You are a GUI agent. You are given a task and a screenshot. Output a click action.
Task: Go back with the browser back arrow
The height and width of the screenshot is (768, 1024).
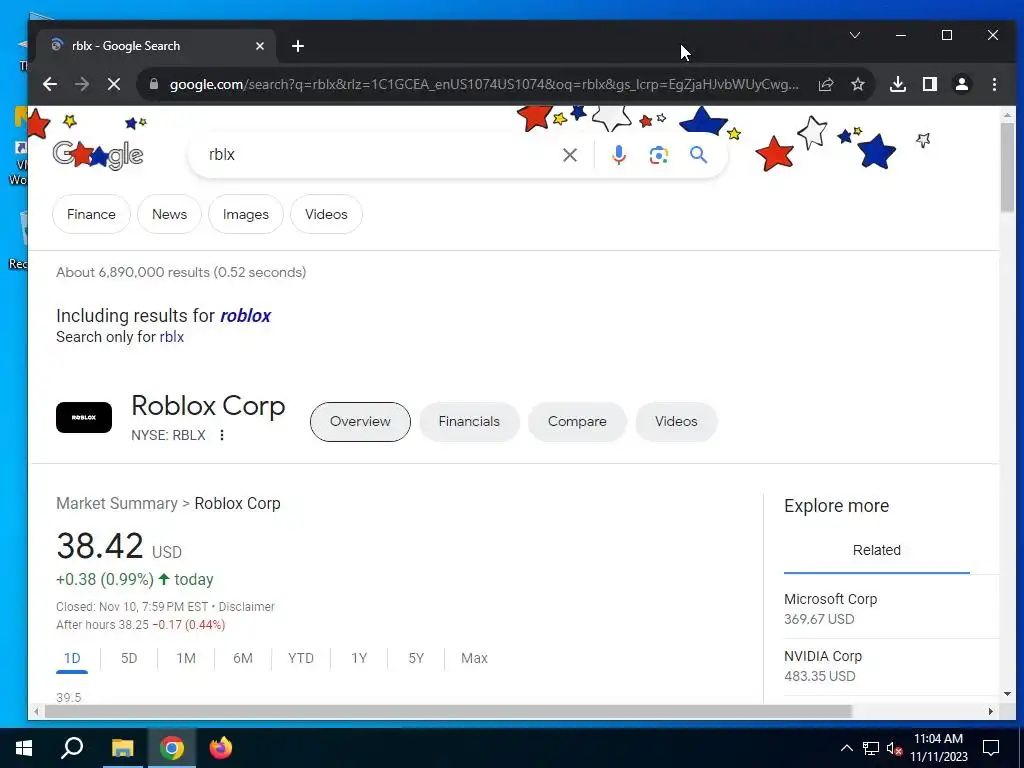(50, 84)
